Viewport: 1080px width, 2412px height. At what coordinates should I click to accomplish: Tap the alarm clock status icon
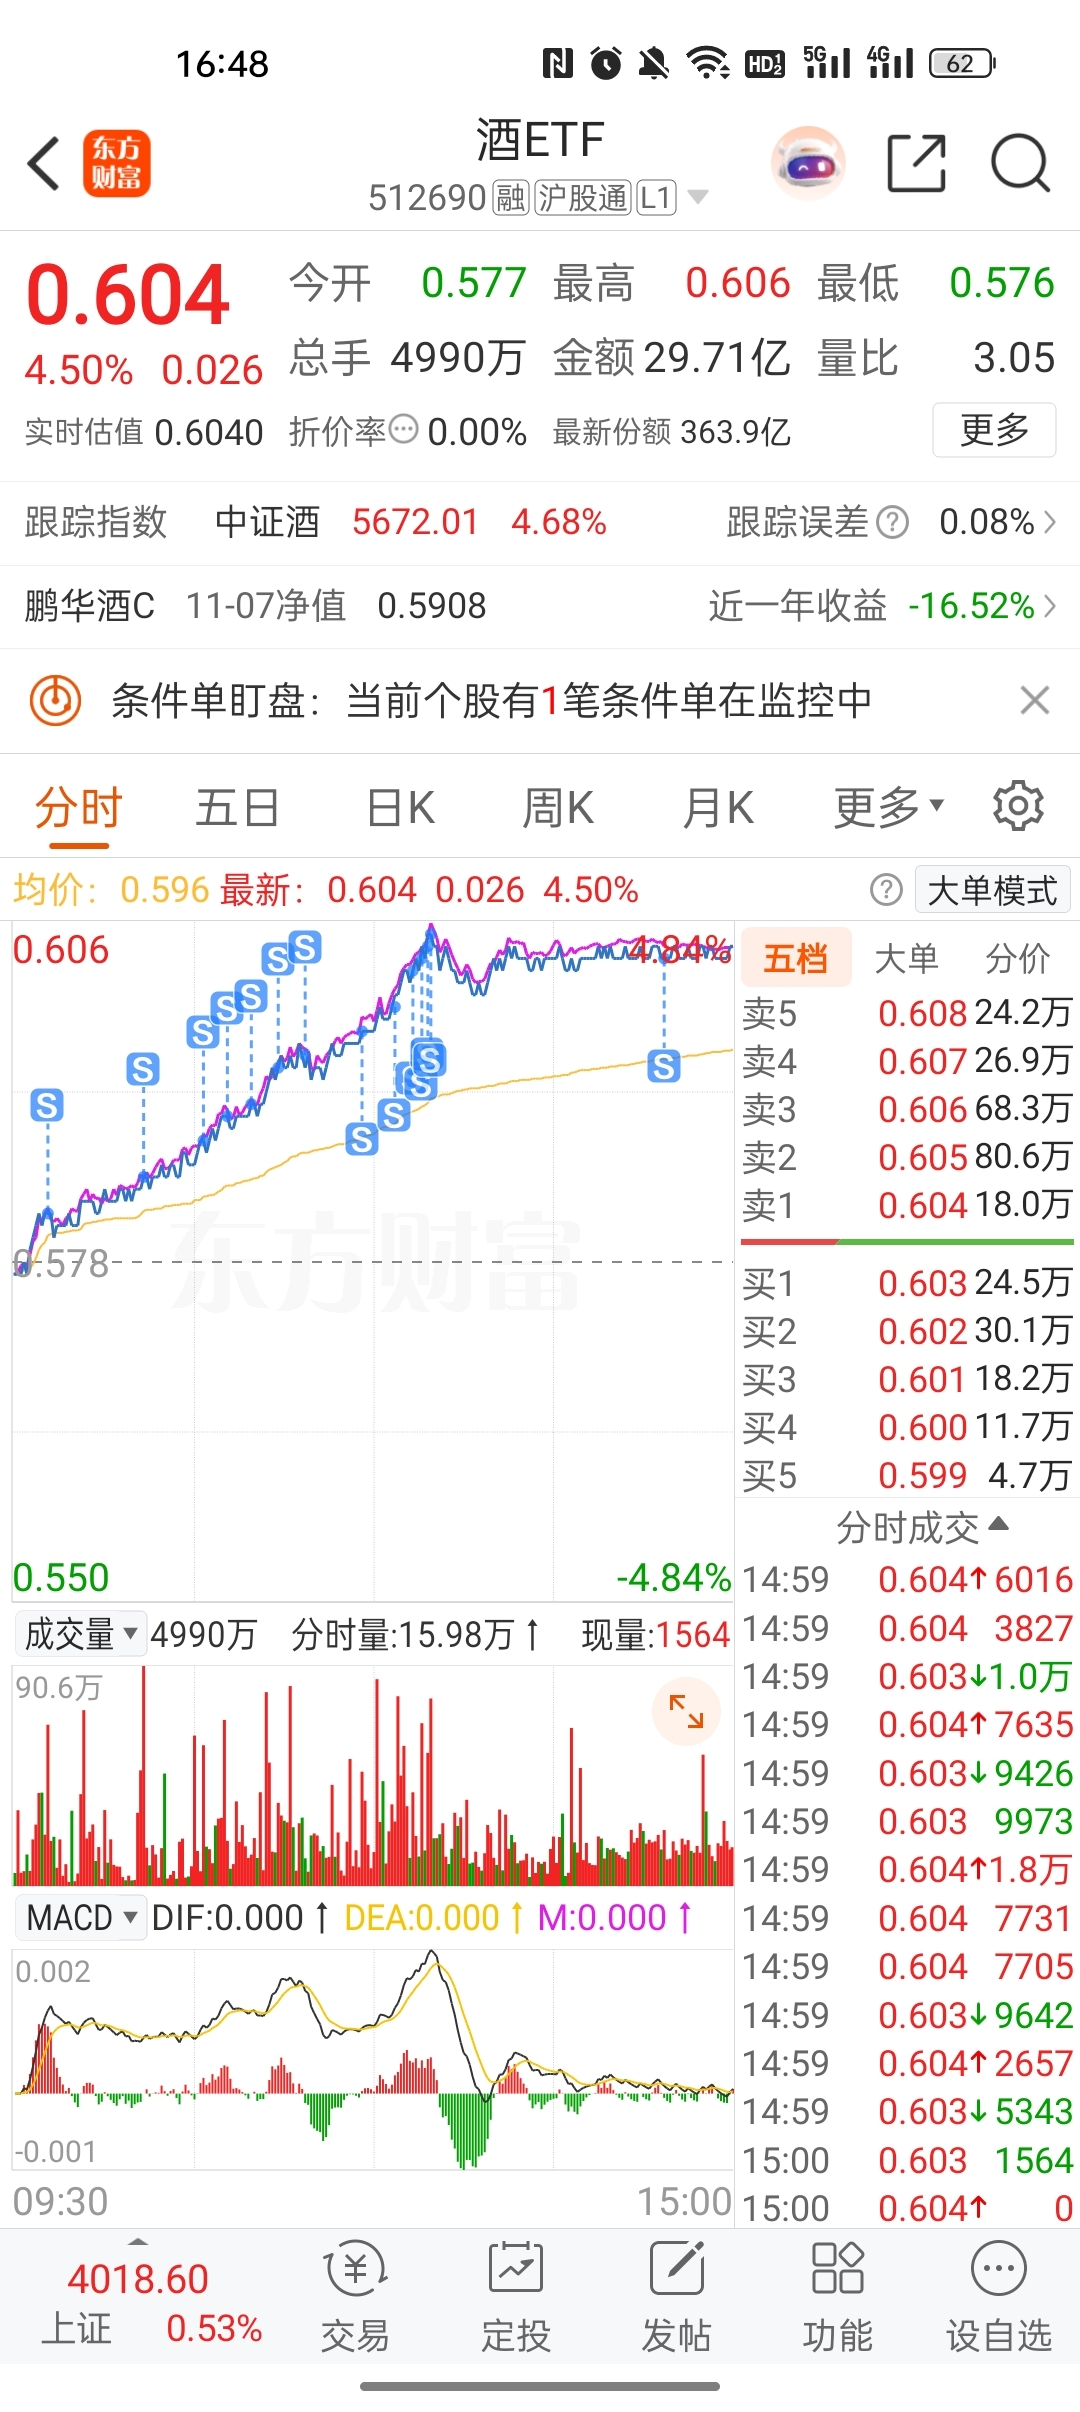pyautogui.click(x=606, y=64)
